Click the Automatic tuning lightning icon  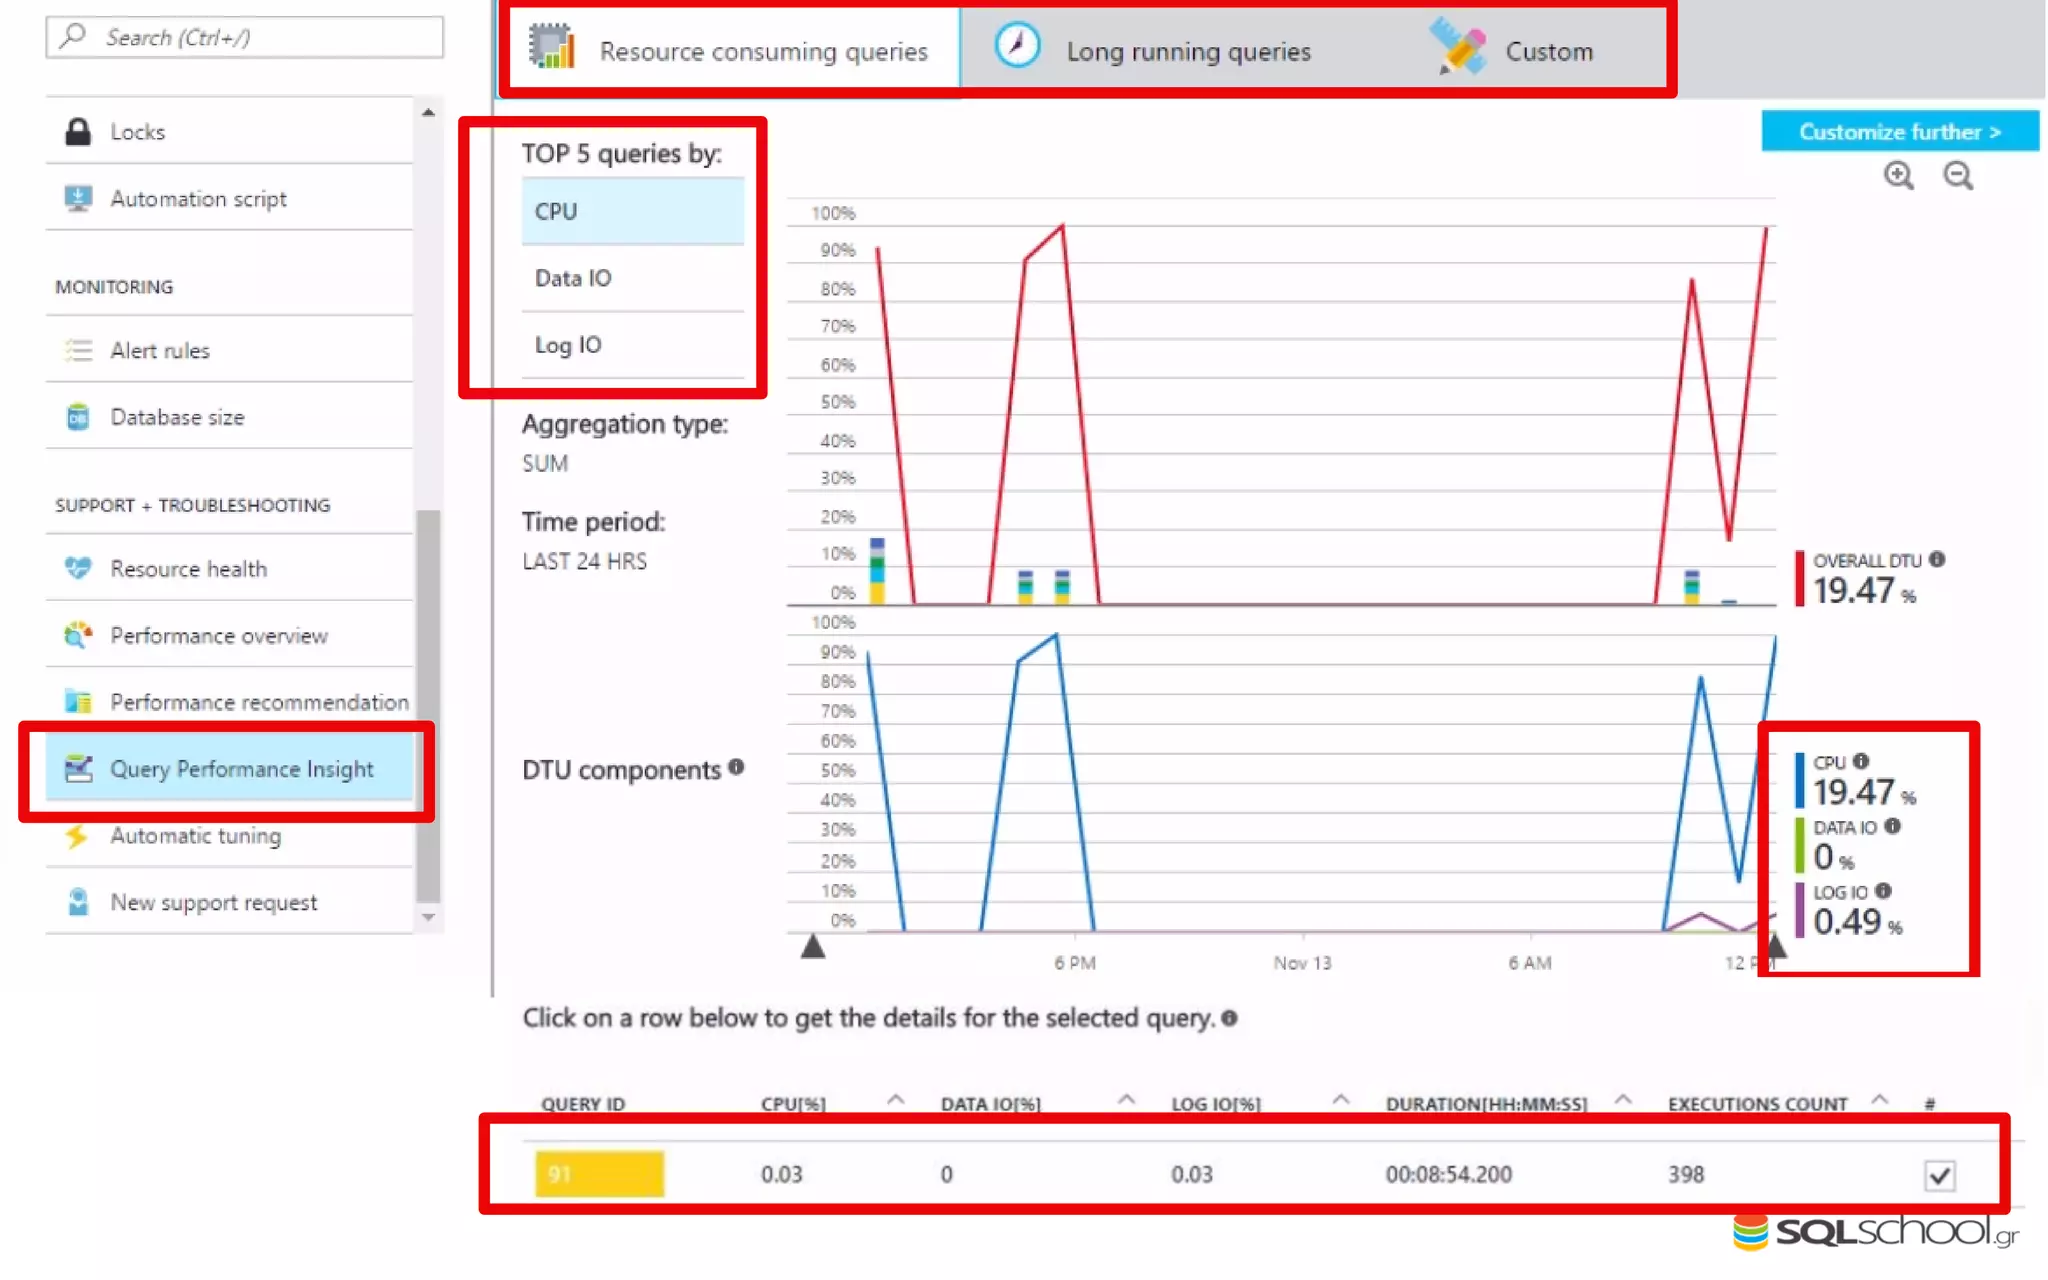coord(77,836)
